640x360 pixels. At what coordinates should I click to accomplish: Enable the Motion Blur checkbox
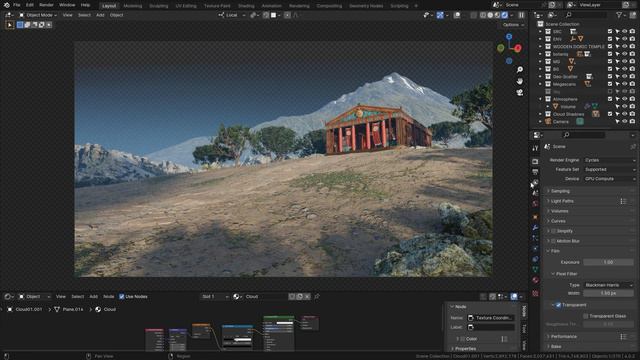click(553, 241)
